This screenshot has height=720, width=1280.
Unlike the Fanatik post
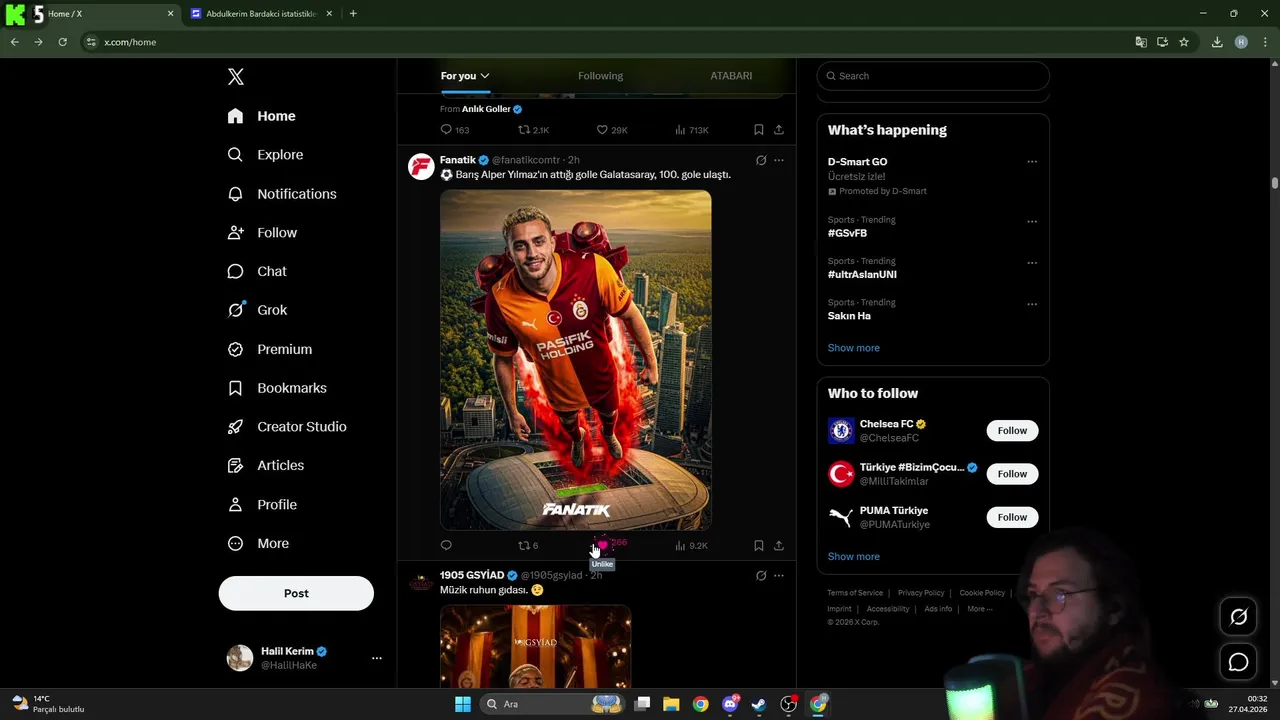point(602,546)
